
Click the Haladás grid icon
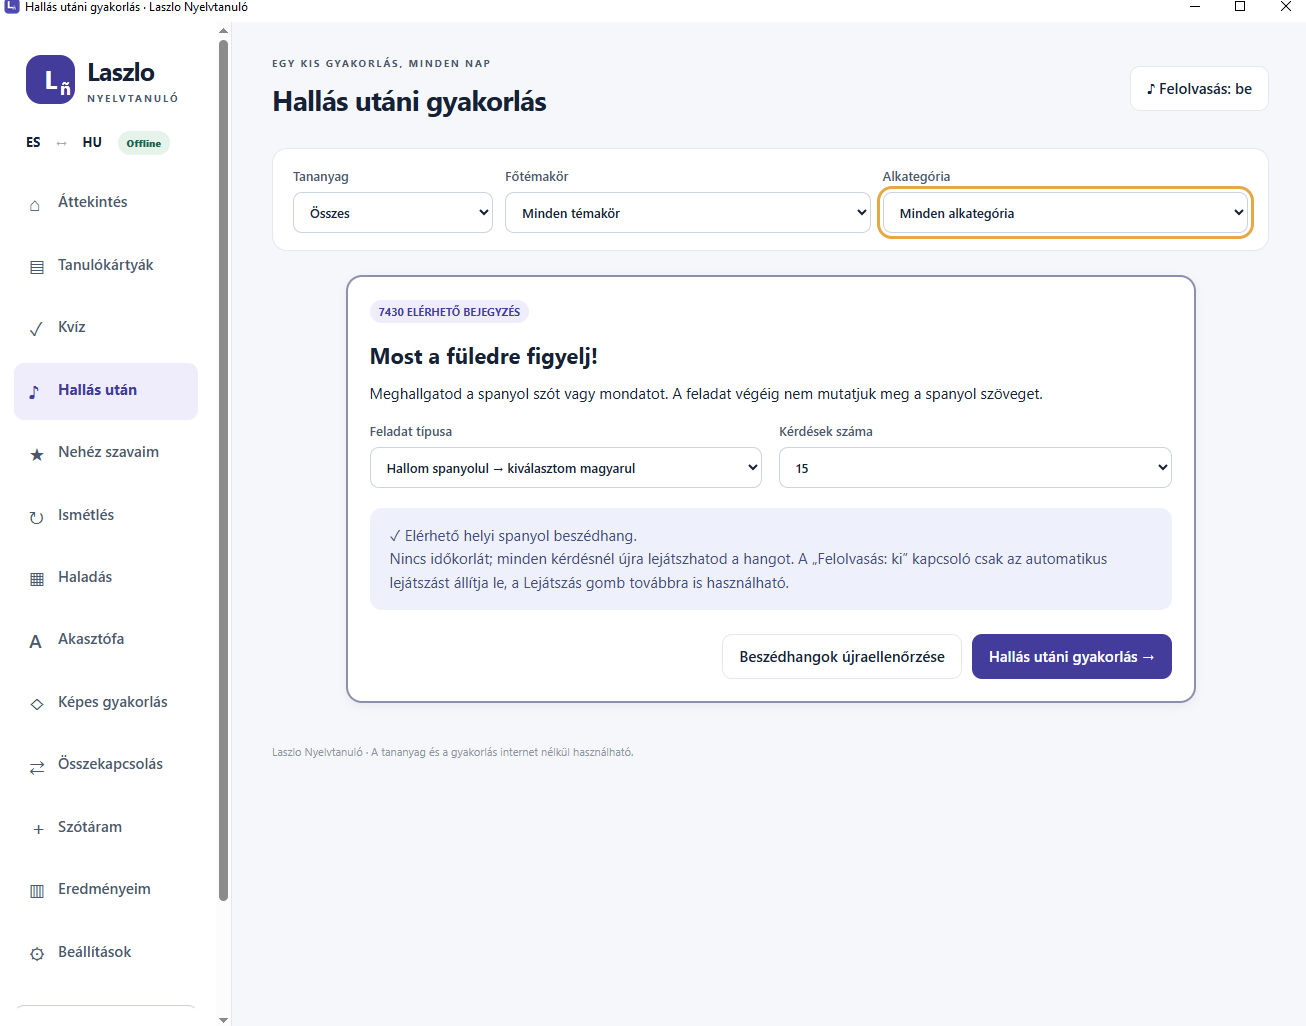point(37,579)
